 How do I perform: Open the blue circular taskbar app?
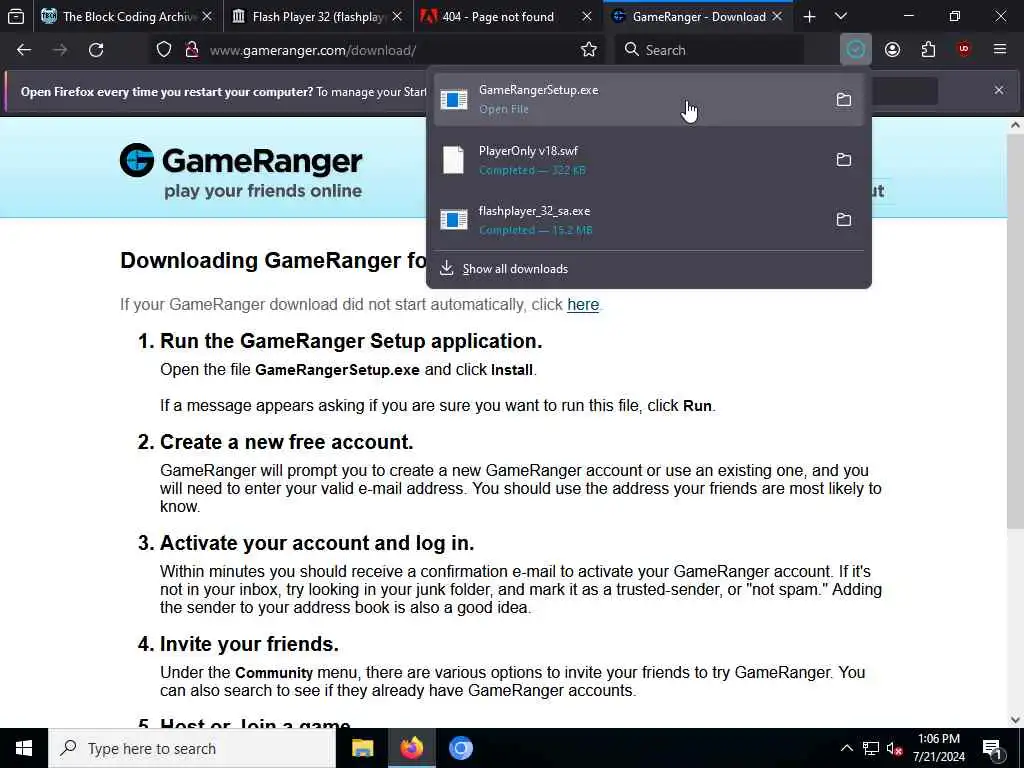(x=460, y=748)
